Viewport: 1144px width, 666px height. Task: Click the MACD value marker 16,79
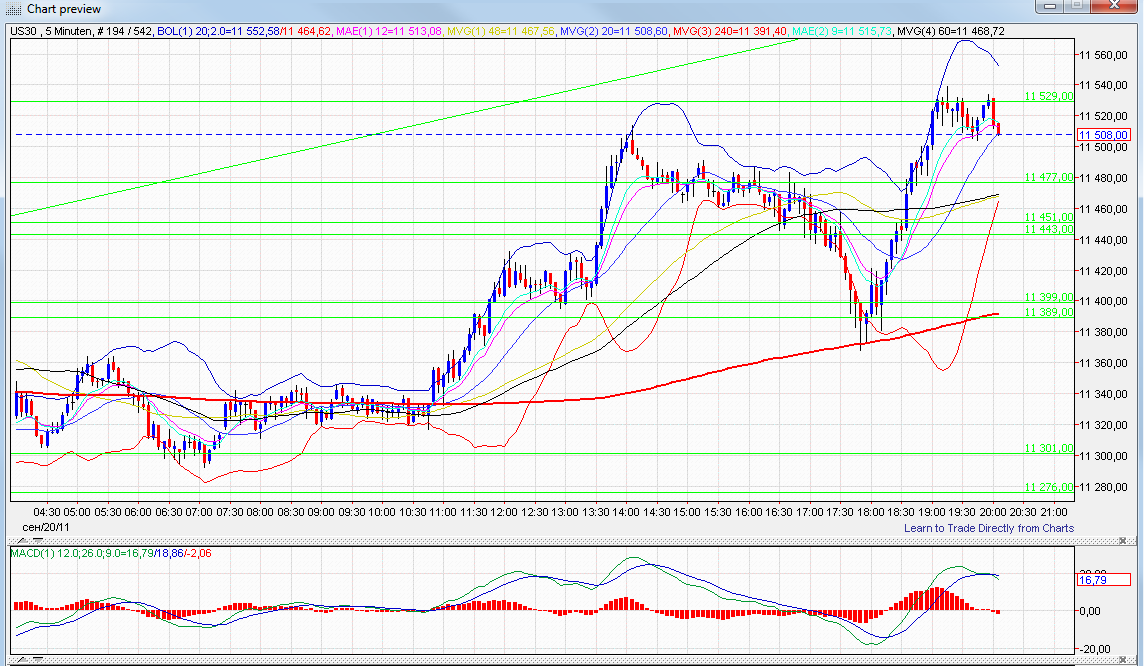[1103, 580]
